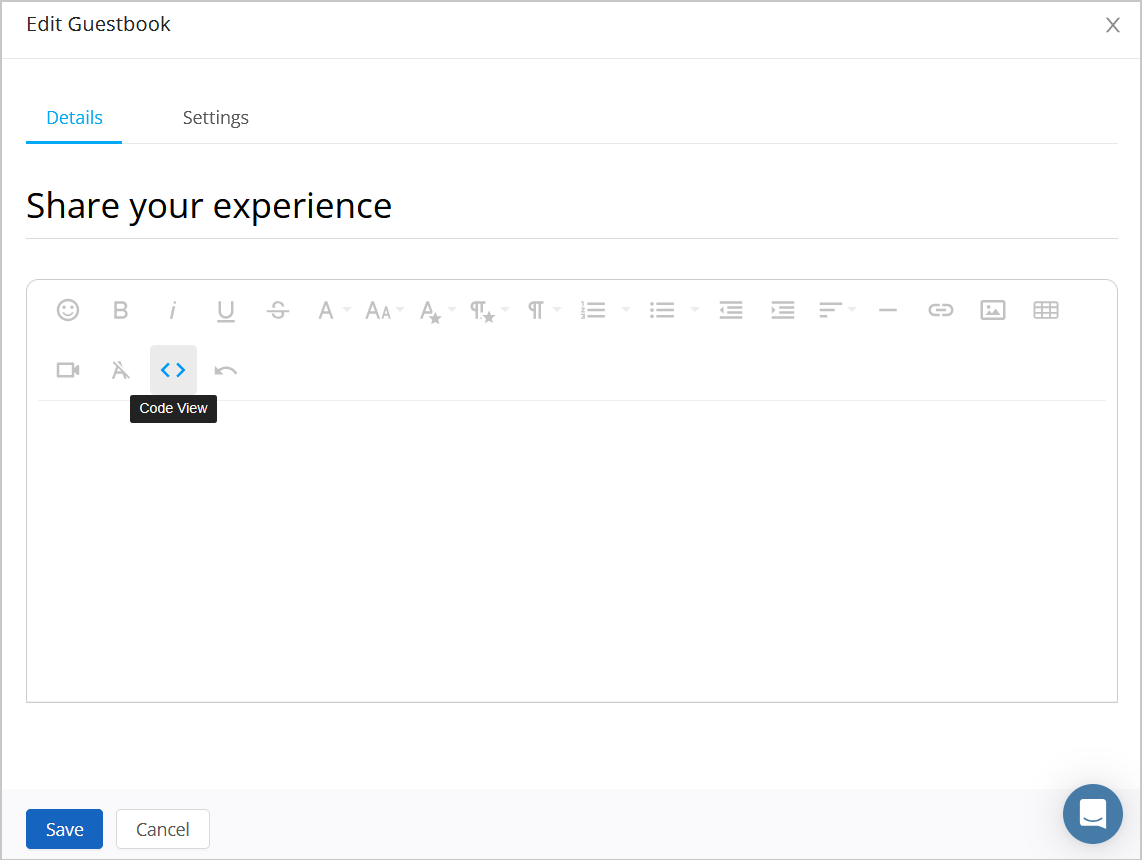1142x860 pixels.
Task: Insert a horizontal line
Action: (x=888, y=310)
